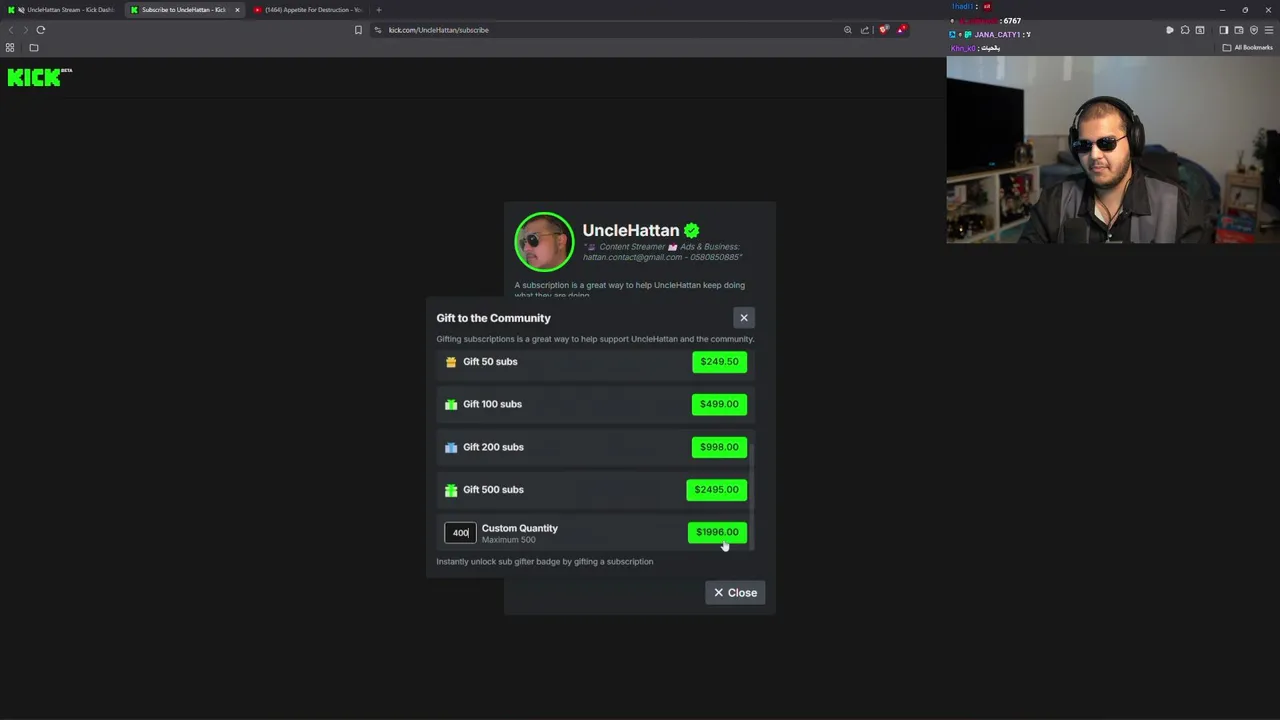Click the Gift 500 subs label
The height and width of the screenshot is (720, 1280).
tap(493, 490)
